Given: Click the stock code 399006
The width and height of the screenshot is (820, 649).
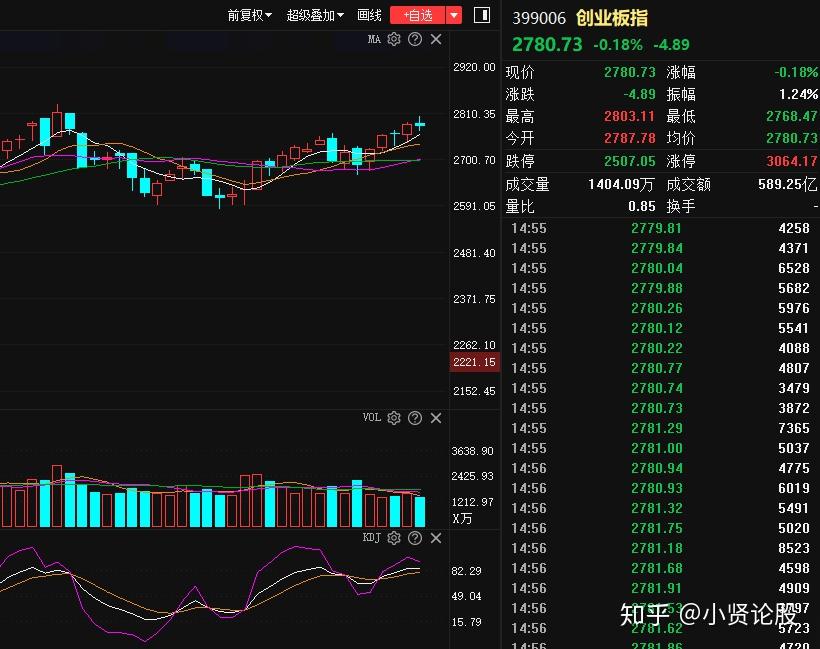Looking at the screenshot, I should point(540,17).
